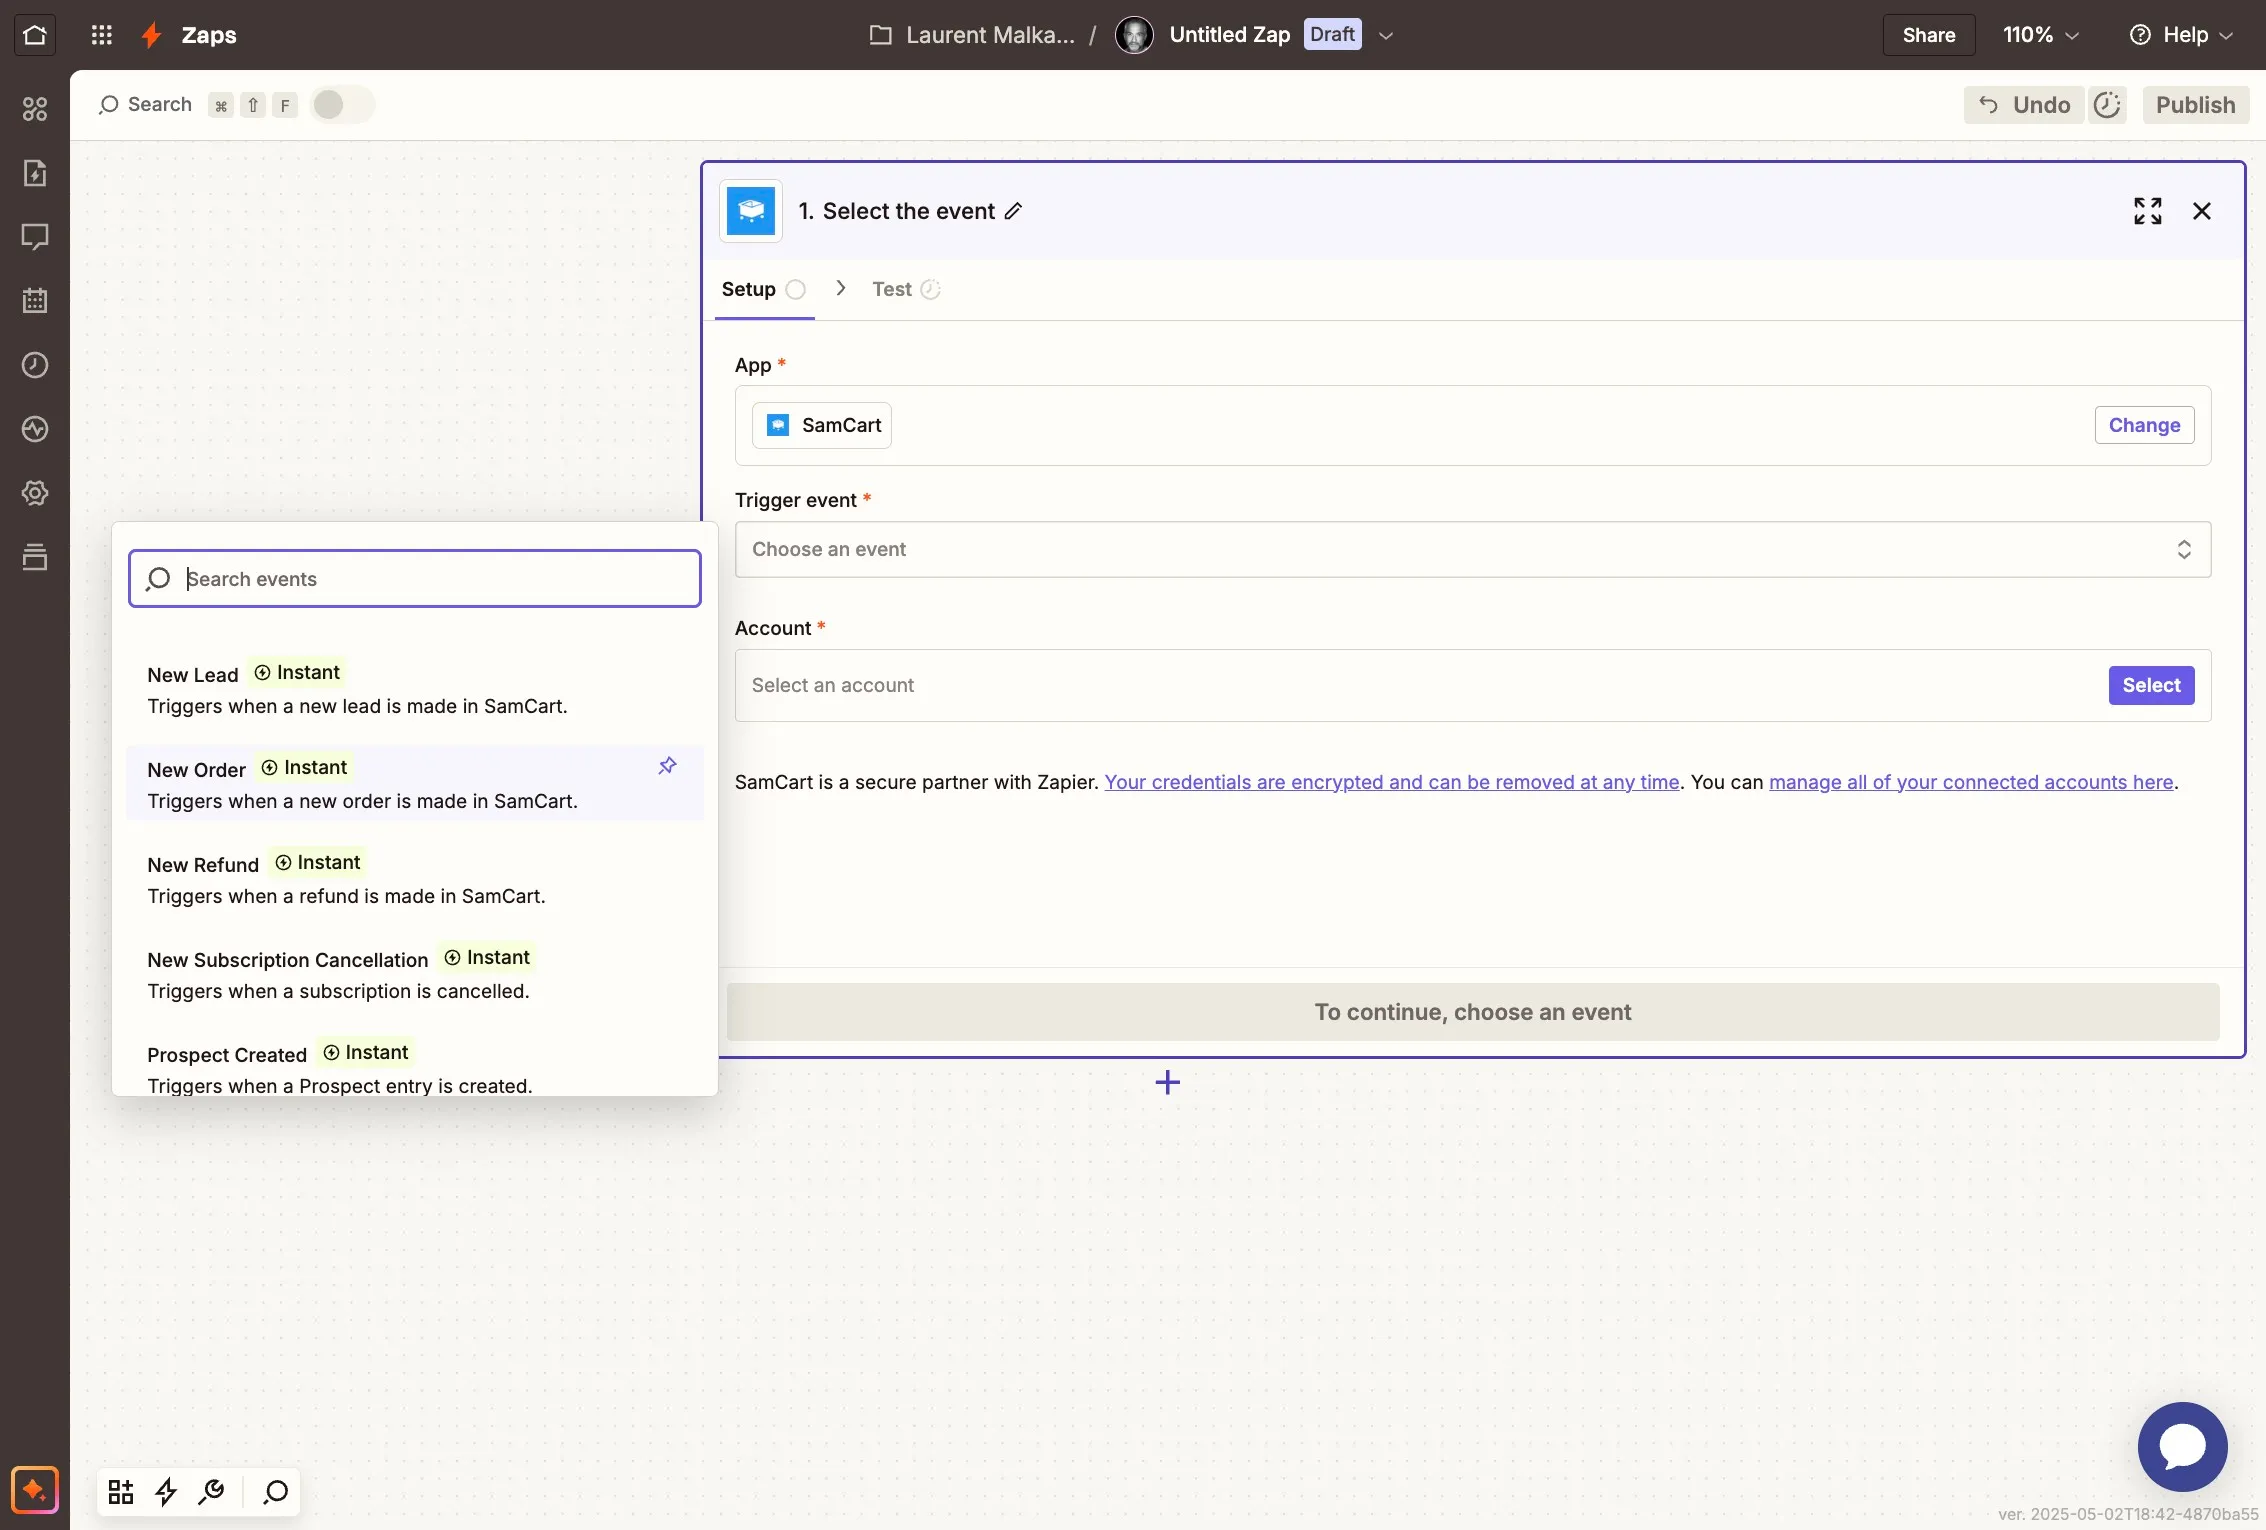Select the New Order trigger event

pyautogui.click(x=414, y=784)
